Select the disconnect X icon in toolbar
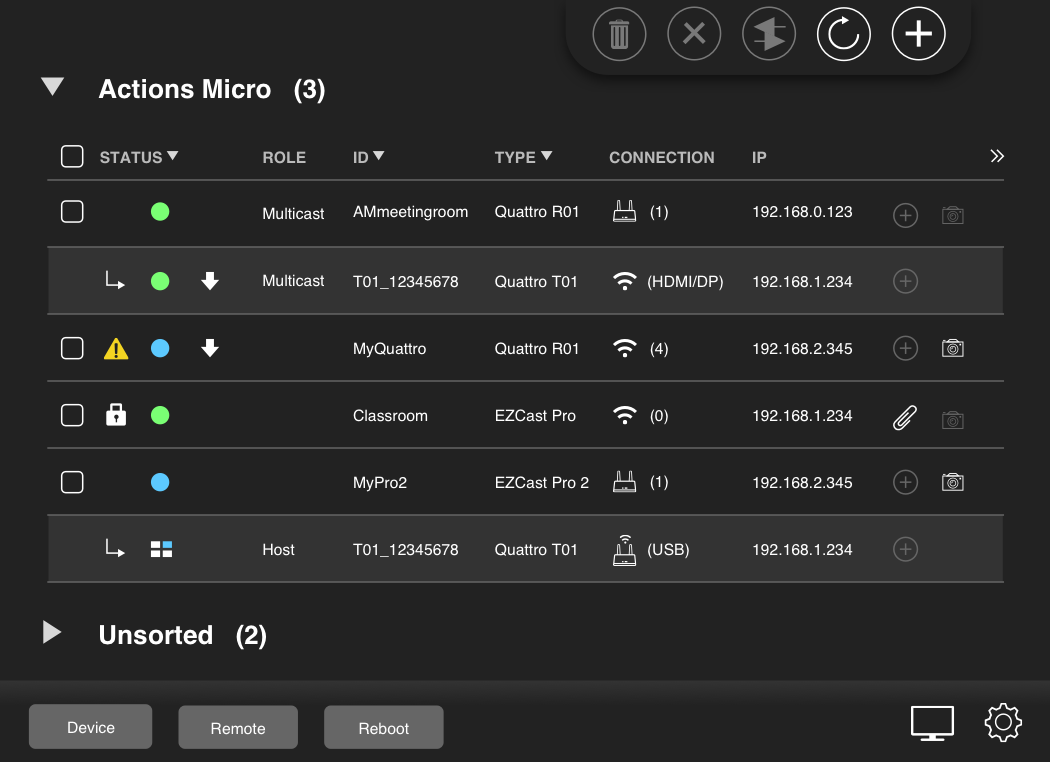Screen dimensions: 1050x762 [x=694, y=33]
